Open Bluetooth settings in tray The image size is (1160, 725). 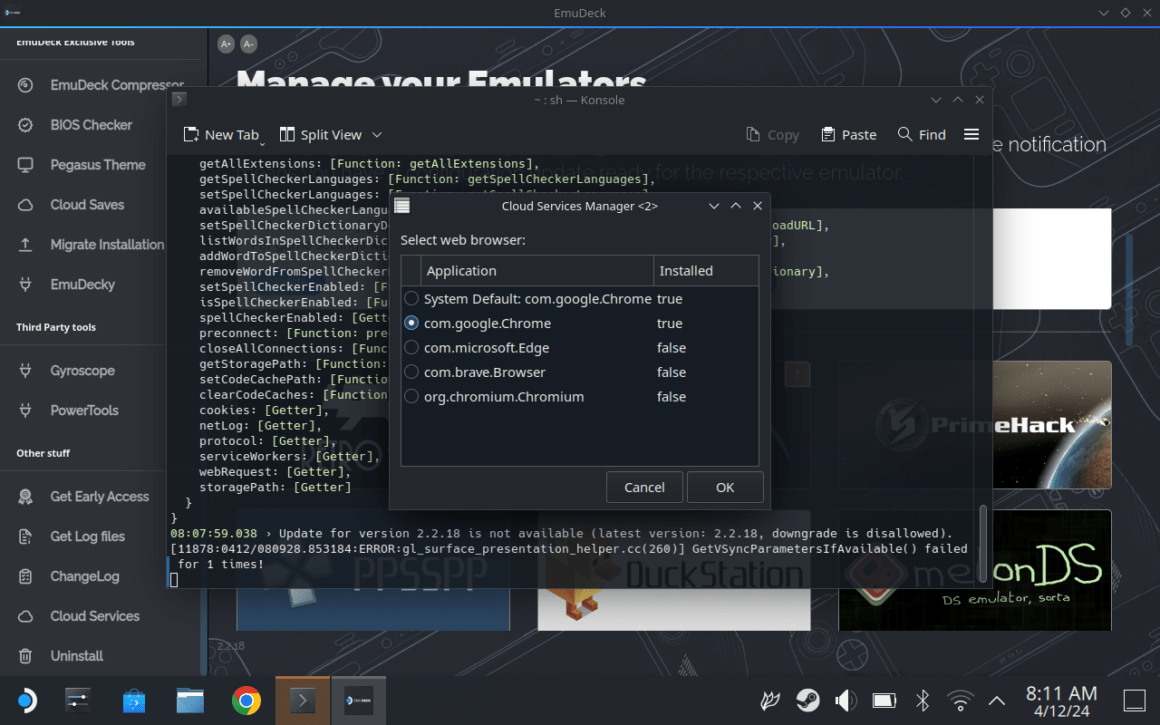tap(923, 700)
